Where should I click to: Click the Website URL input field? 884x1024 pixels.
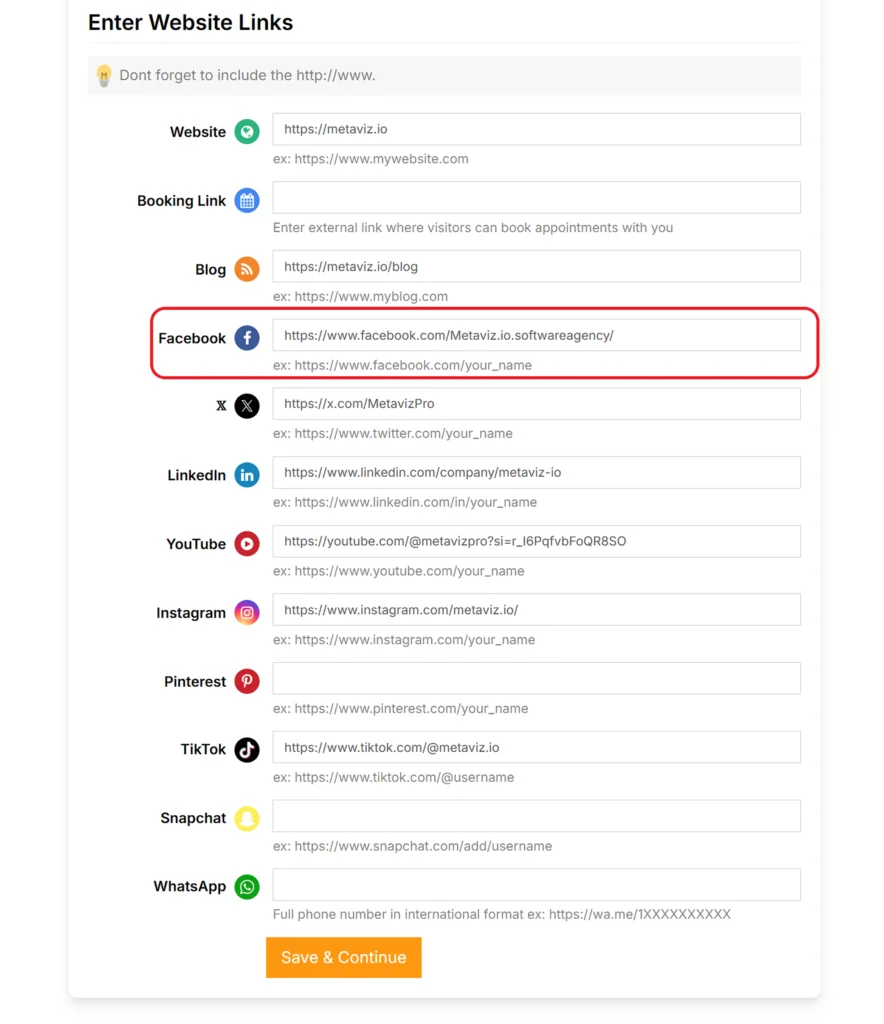(x=537, y=129)
